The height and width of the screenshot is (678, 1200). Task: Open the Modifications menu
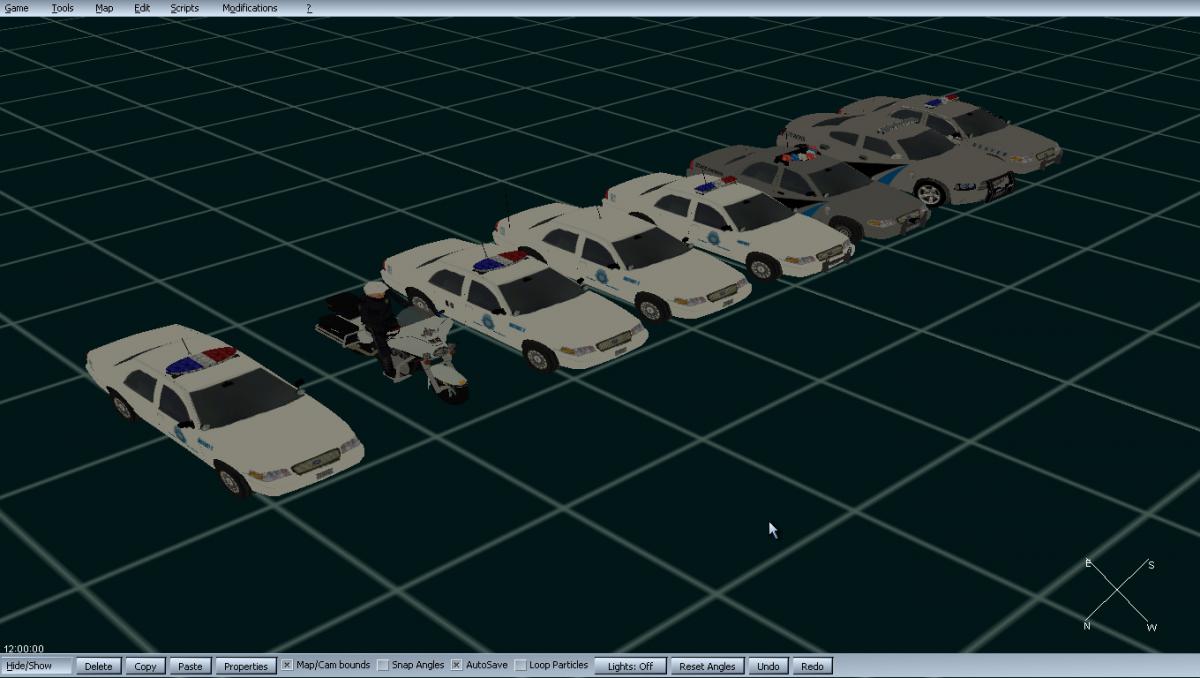pyautogui.click(x=250, y=8)
